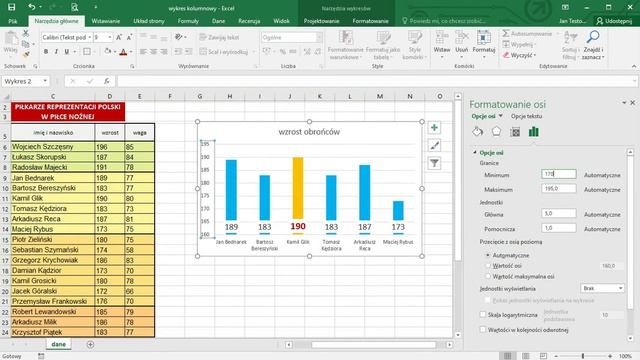640x360 pixels.
Task: Click Automatyczne reset beside Maksimum
Action: click(602, 190)
